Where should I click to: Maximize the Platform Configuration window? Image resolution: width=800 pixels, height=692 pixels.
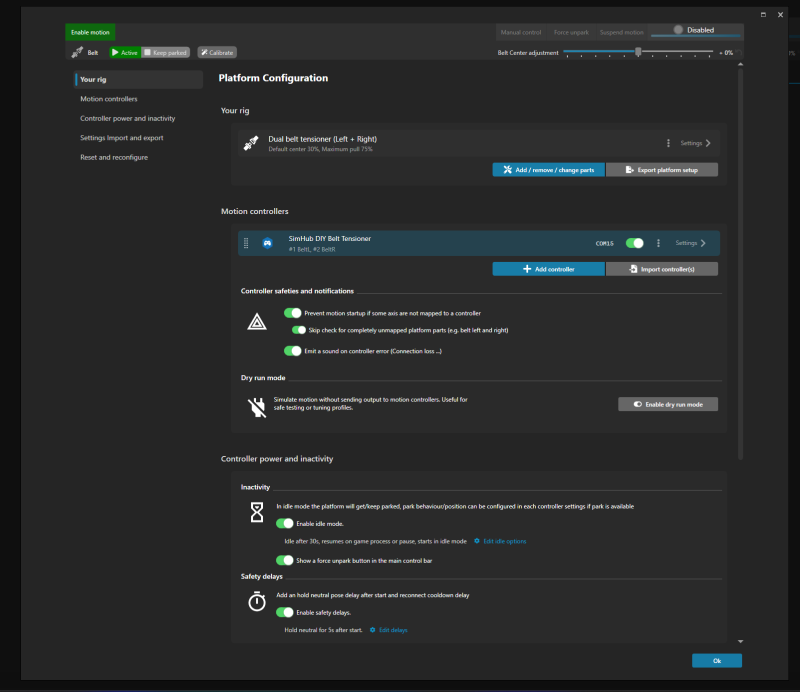[x=763, y=15]
